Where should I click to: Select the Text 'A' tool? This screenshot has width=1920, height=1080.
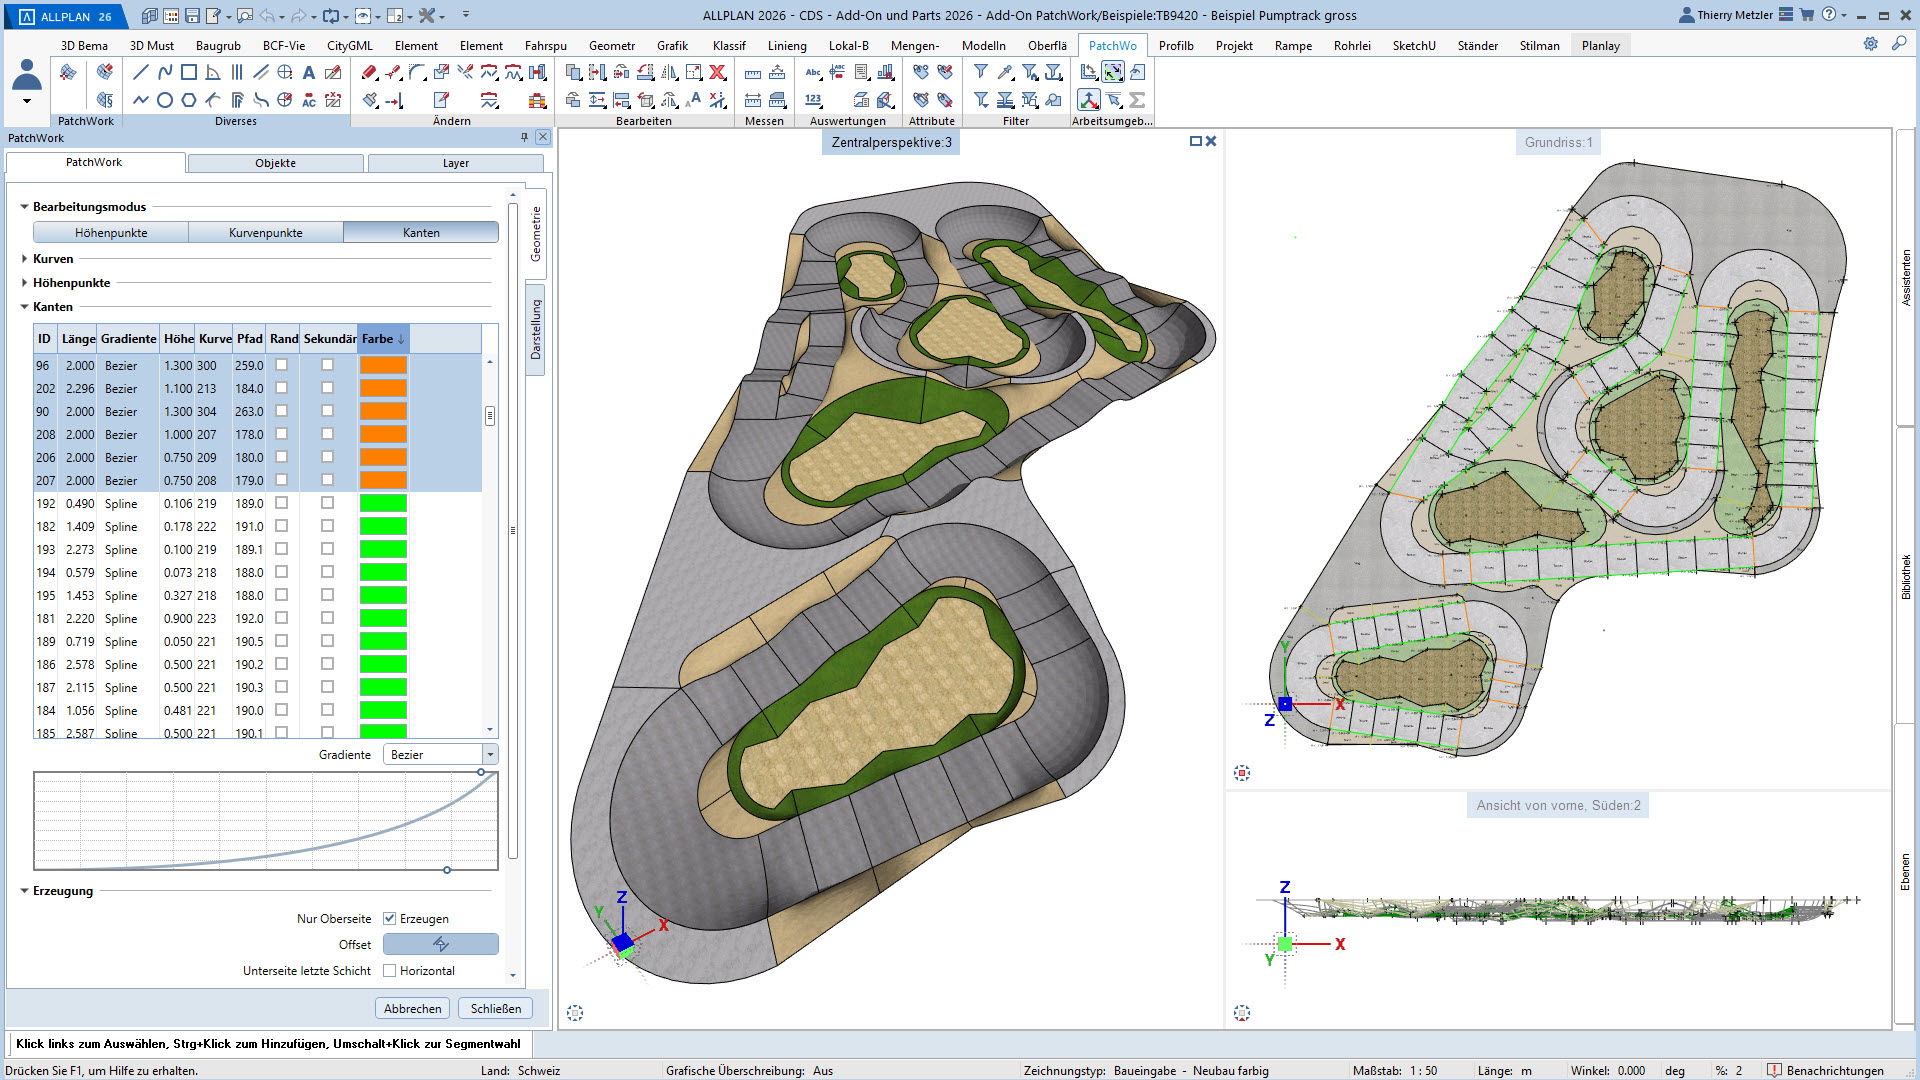pyautogui.click(x=309, y=72)
